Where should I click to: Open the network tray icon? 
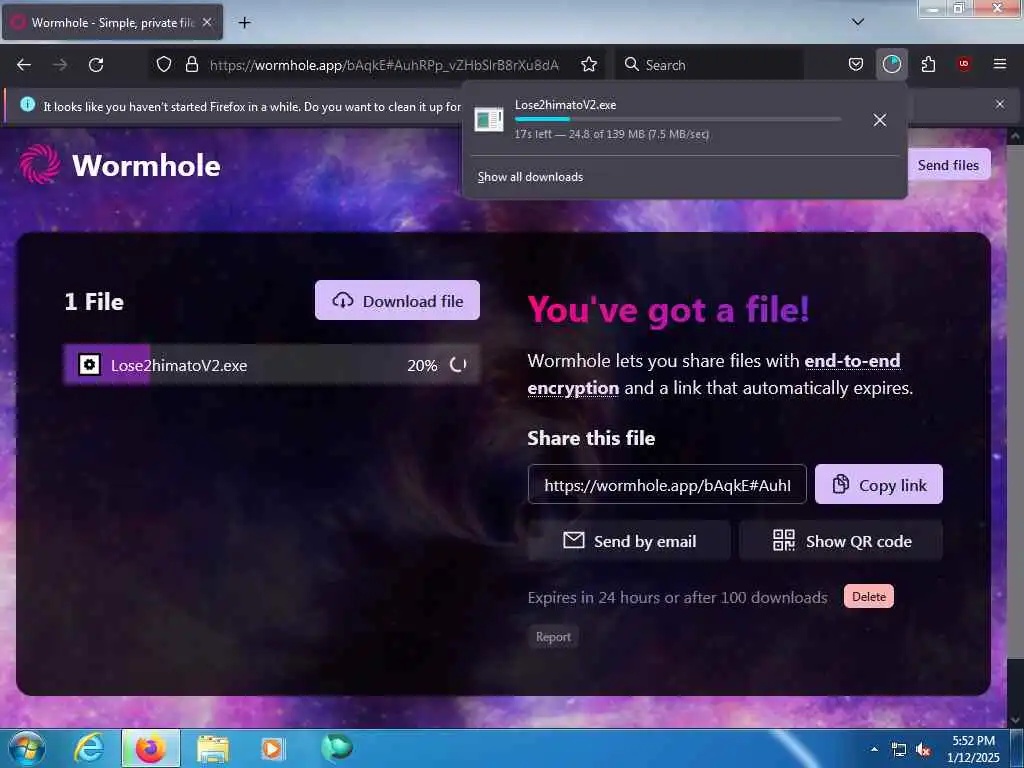point(899,750)
